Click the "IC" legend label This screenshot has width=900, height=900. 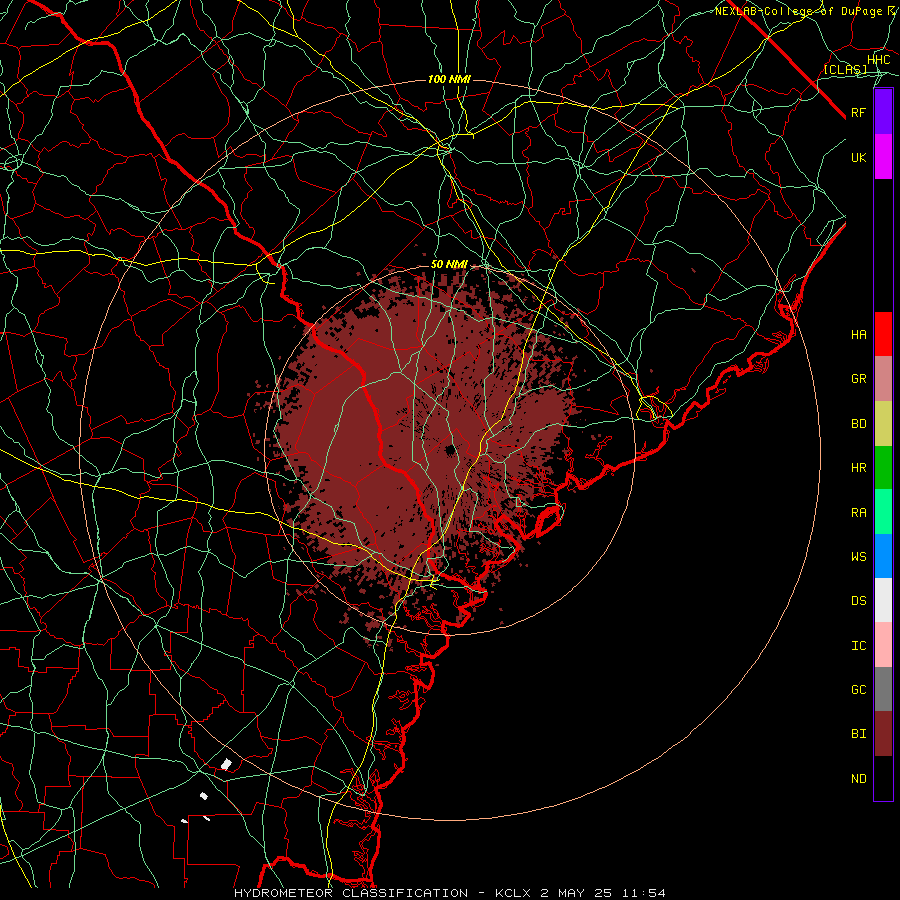(859, 645)
